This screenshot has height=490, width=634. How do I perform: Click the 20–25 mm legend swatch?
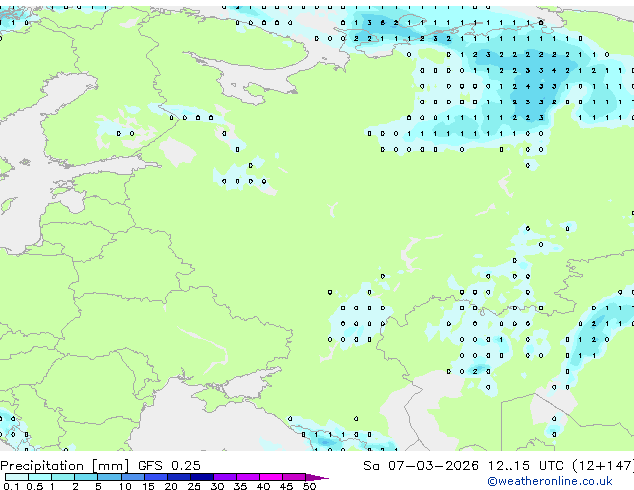point(178,477)
